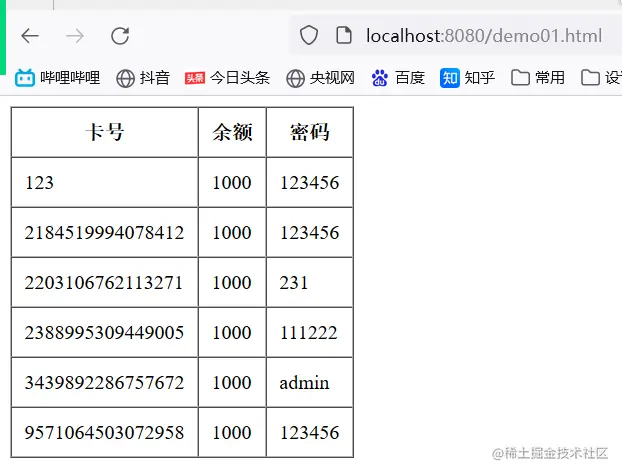This screenshot has height=474, width=622.
Task: Open the 知乎 bookmark
Action: point(467,78)
